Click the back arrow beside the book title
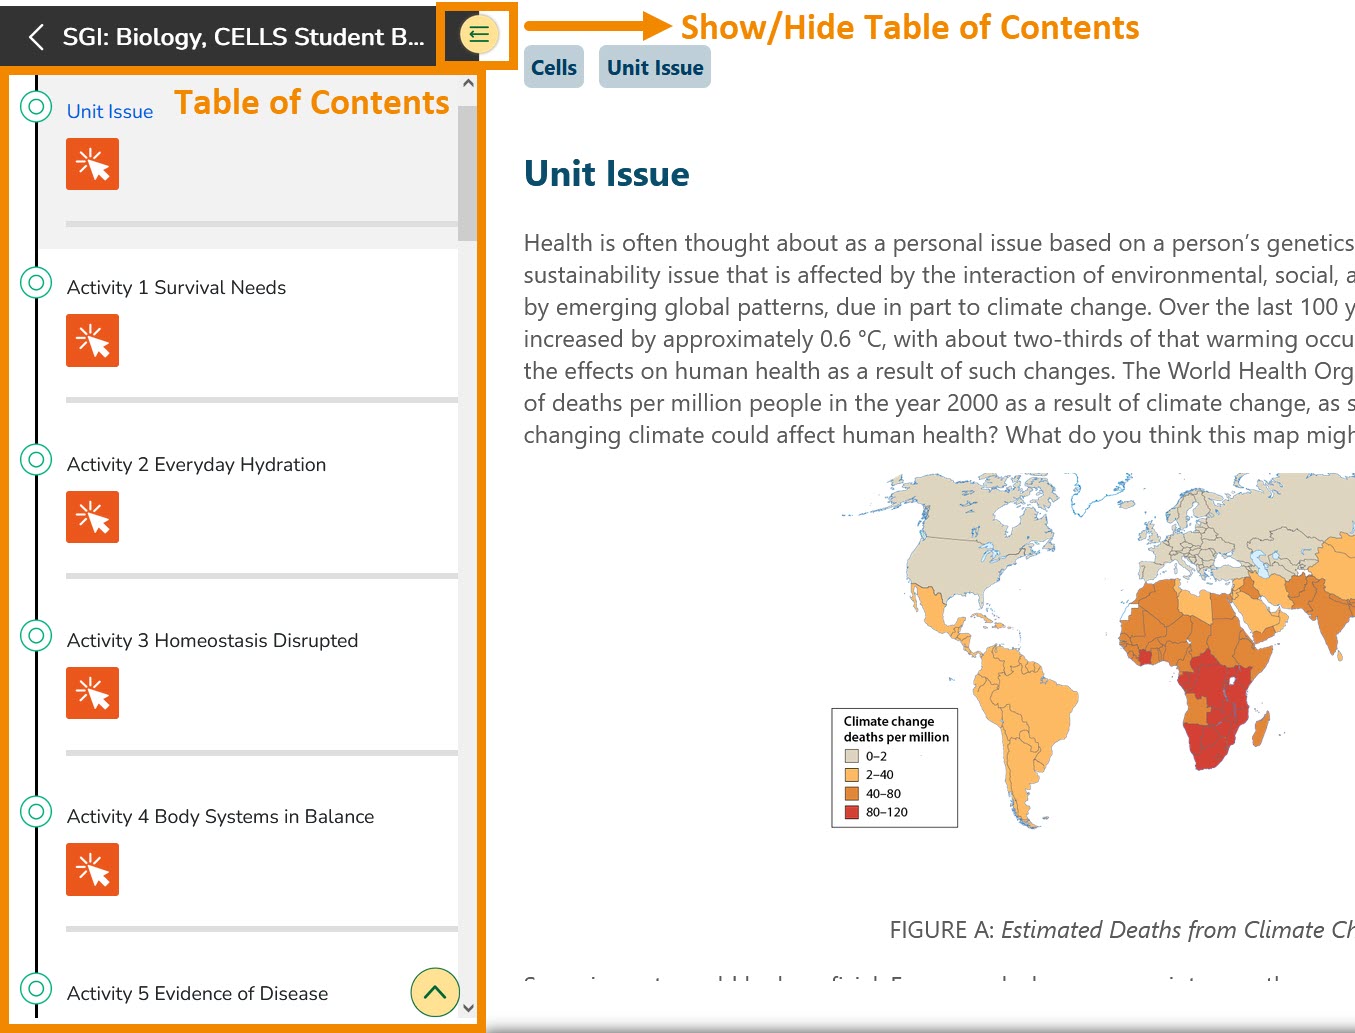1355x1033 pixels. (37, 37)
